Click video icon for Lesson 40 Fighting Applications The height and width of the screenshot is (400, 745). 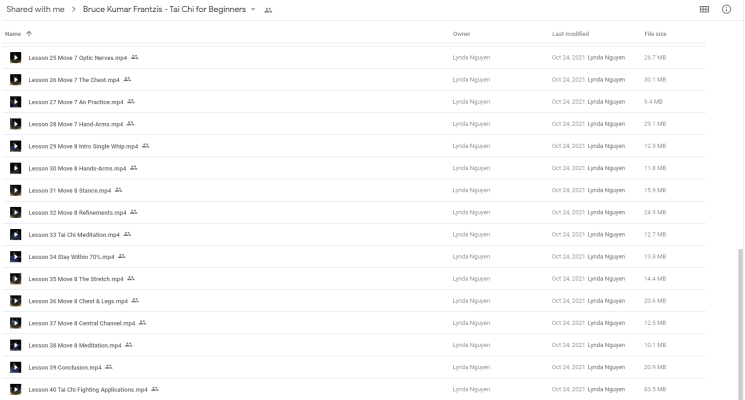(x=15, y=388)
